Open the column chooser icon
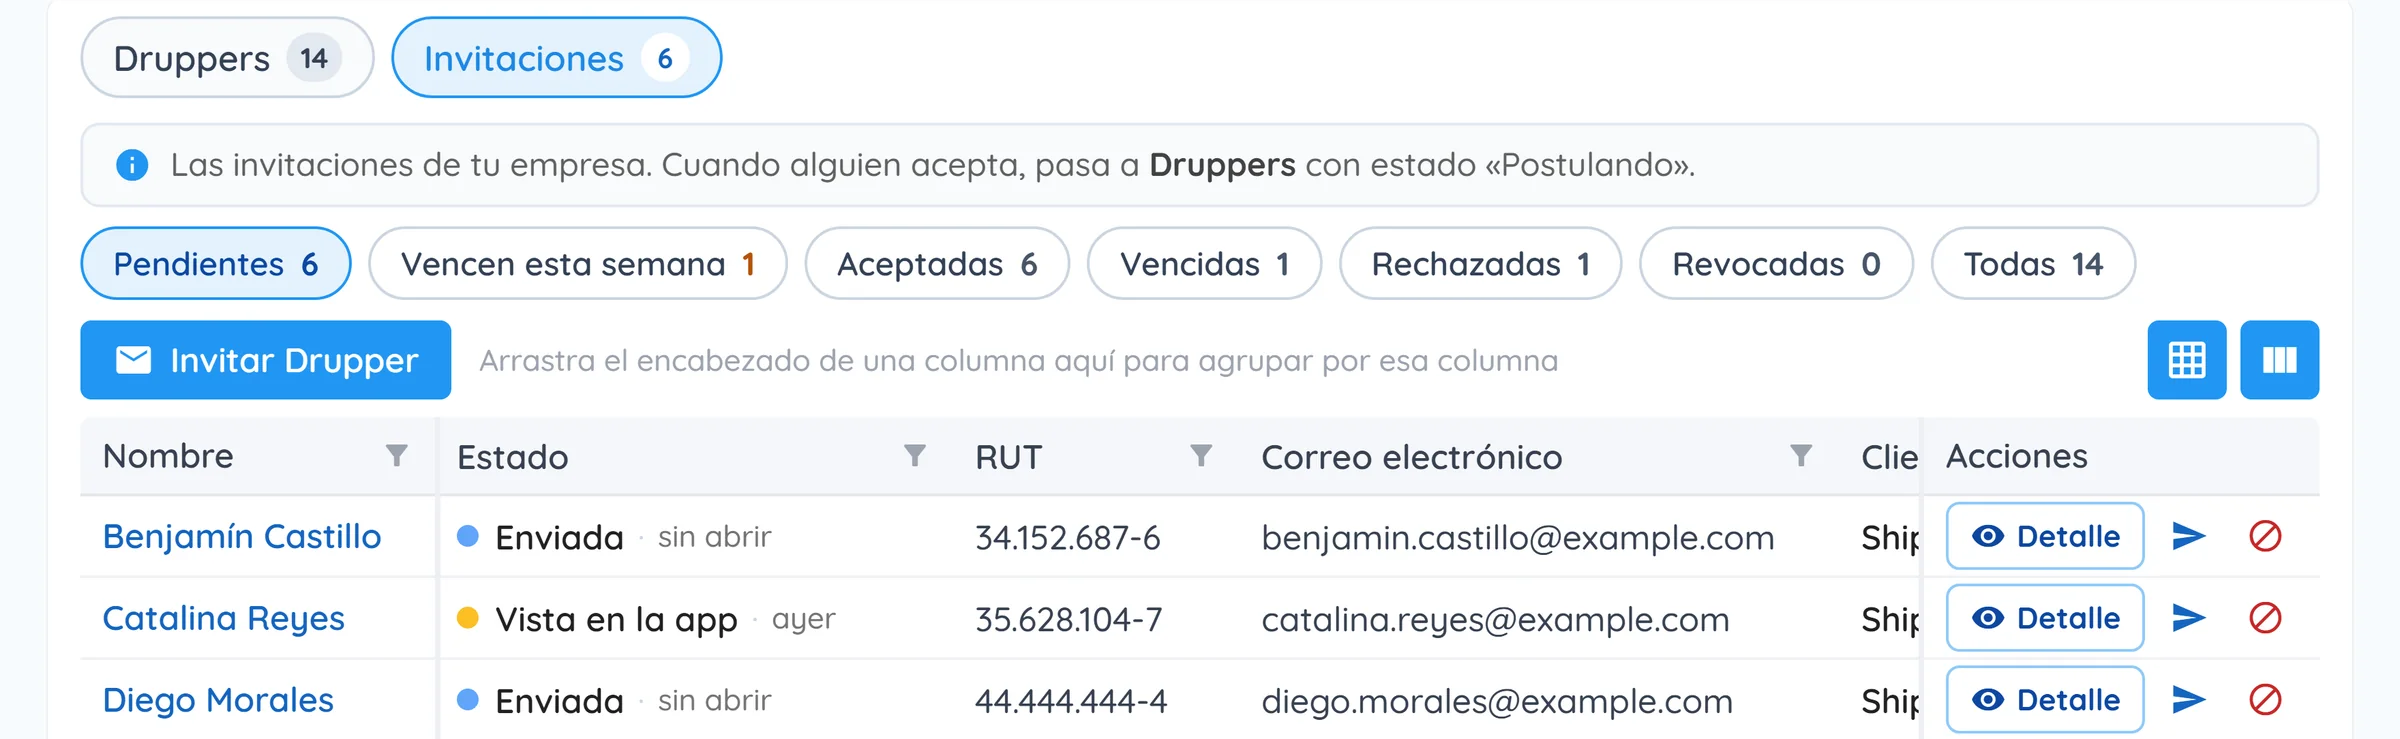Viewport: 2400px width, 739px height. (2279, 360)
